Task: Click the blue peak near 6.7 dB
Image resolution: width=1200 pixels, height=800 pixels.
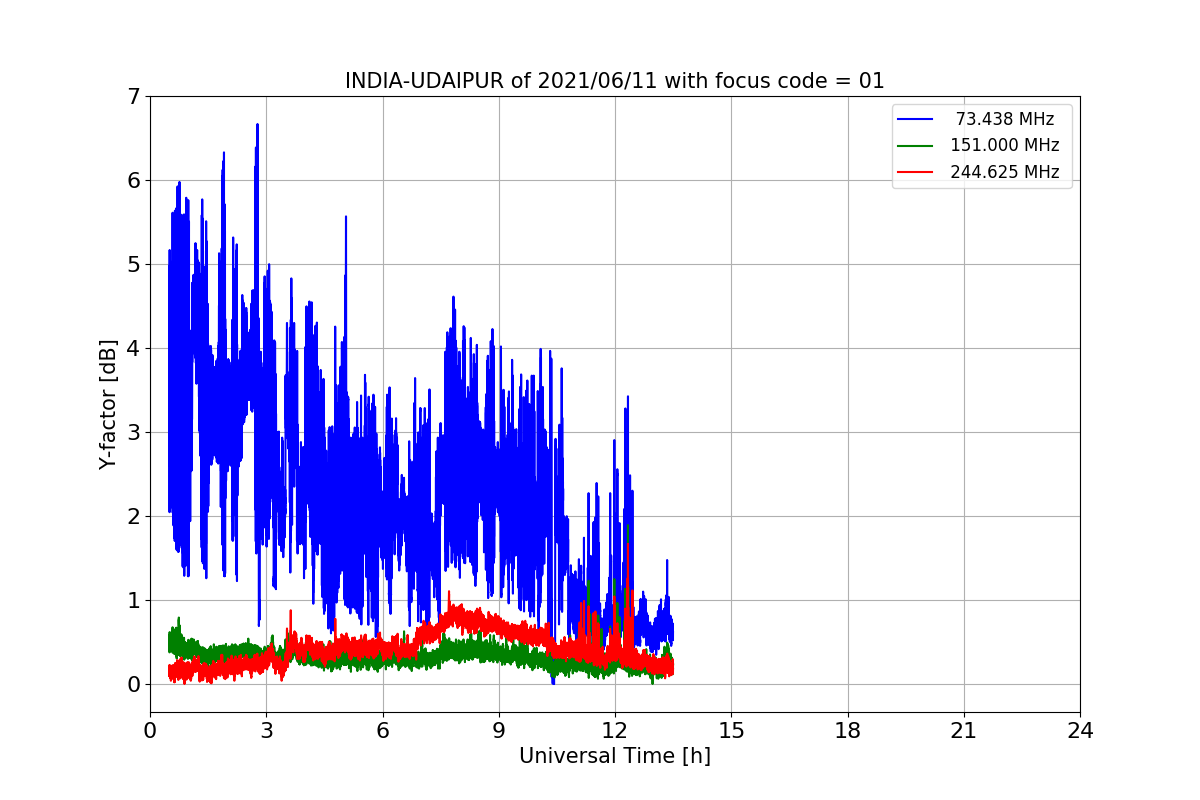Action: pos(257,126)
